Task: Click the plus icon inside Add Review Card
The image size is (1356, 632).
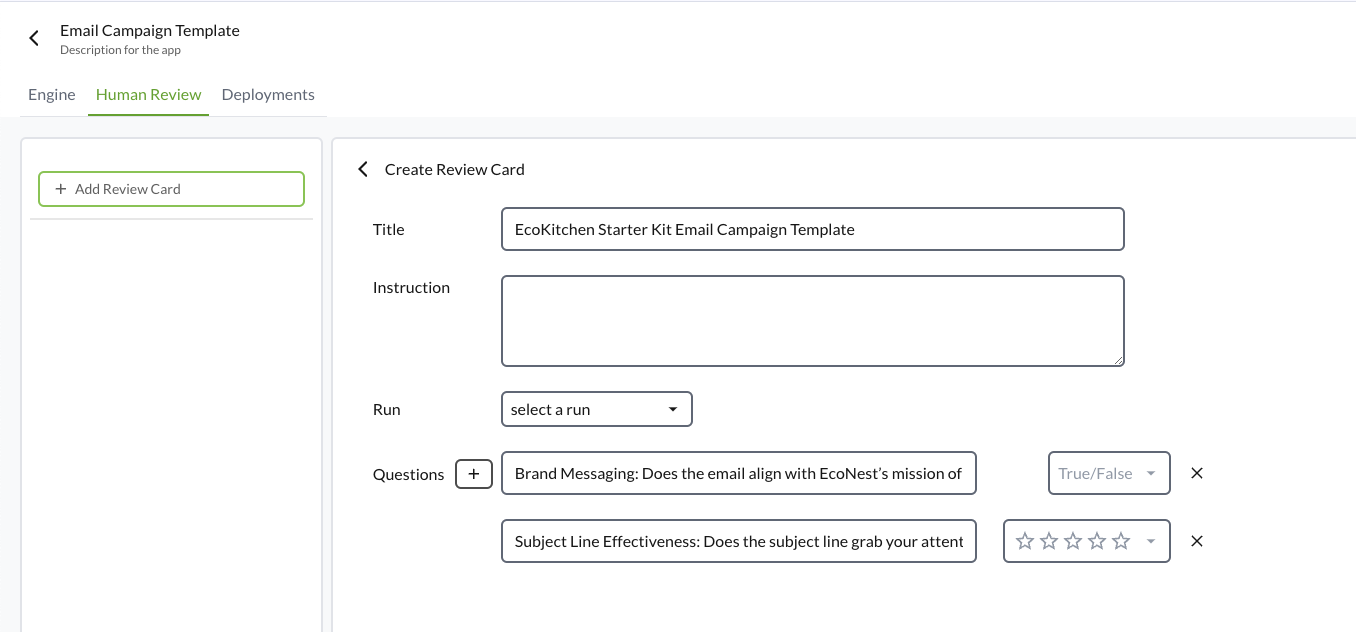Action: point(61,189)
